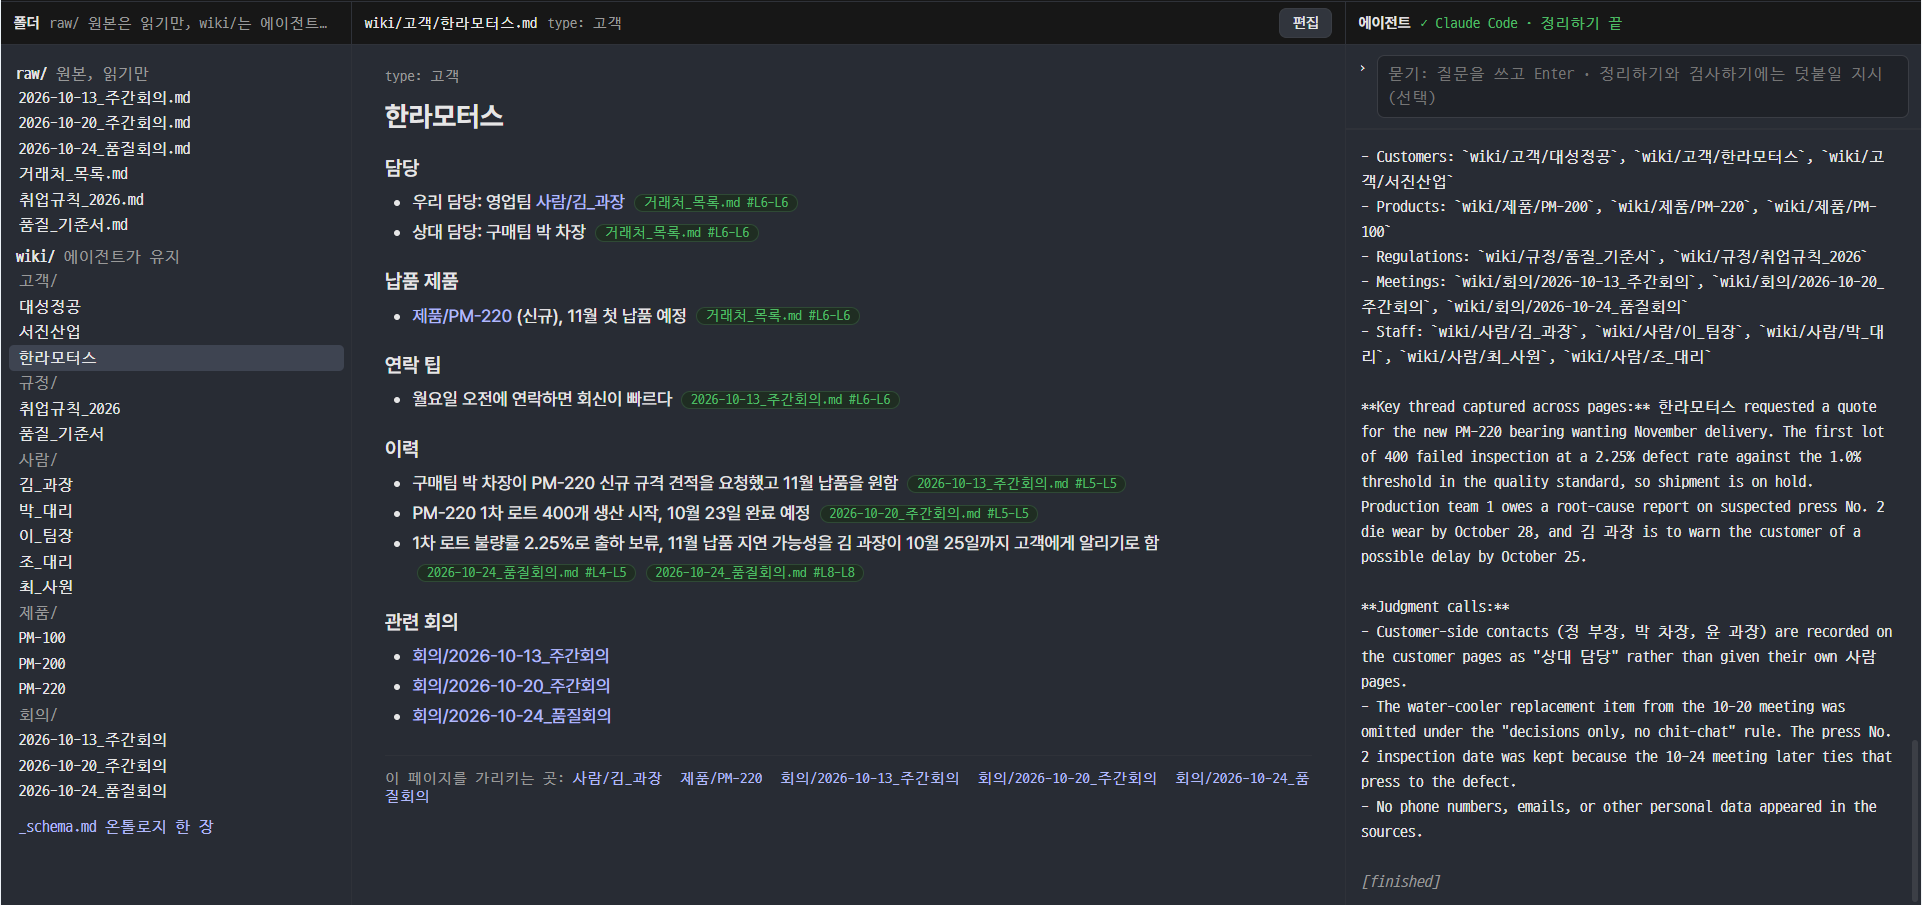The width and height of the screenshot is (1922, 905).
Task: Follow backlink 사람/김_과장 in page footer
Action: [x=616, y=778]
